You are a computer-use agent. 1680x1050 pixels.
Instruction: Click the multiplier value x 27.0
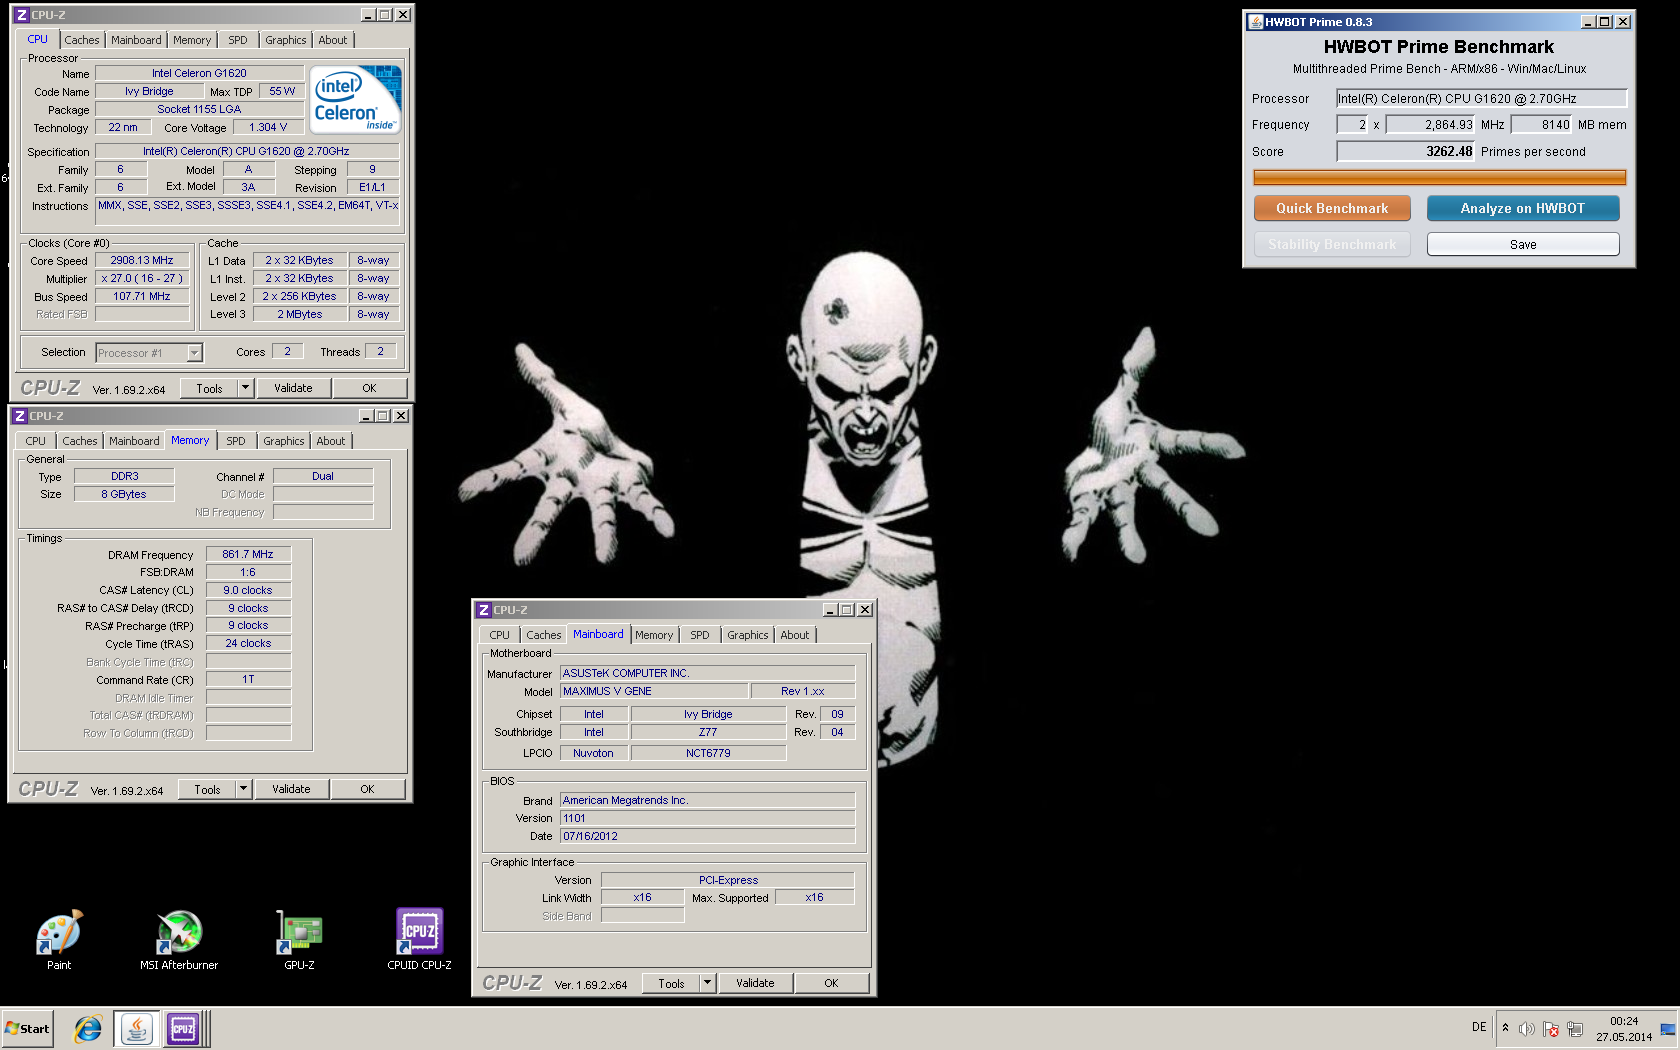[x=142, y=278]
